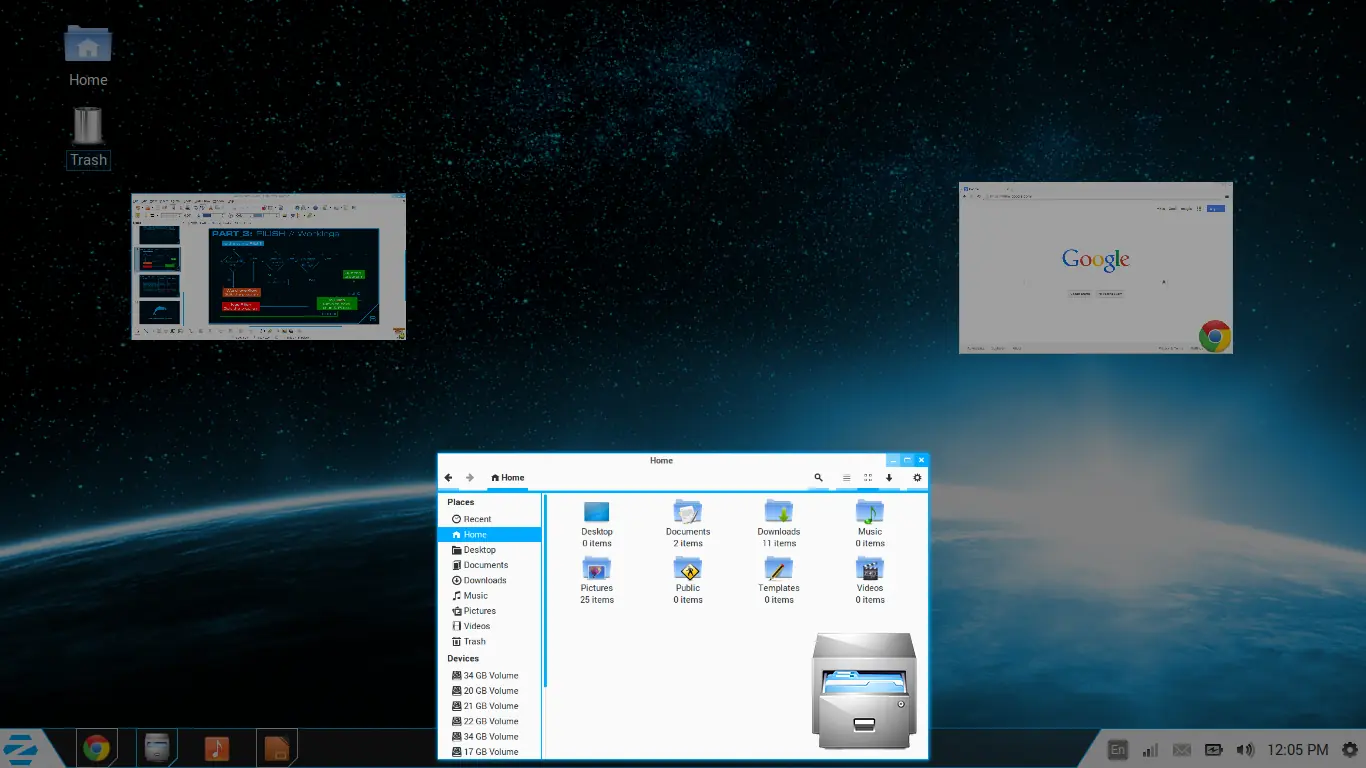Select the 17 GB Volume device
This screenshot has height=768, width=1366.
coord(490,752)
